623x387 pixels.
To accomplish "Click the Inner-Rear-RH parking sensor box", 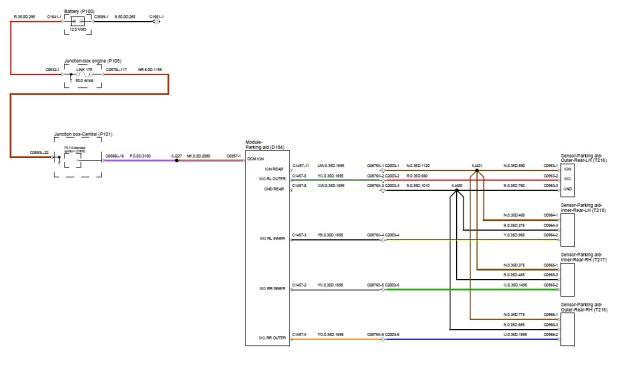I will click(567, 280).
